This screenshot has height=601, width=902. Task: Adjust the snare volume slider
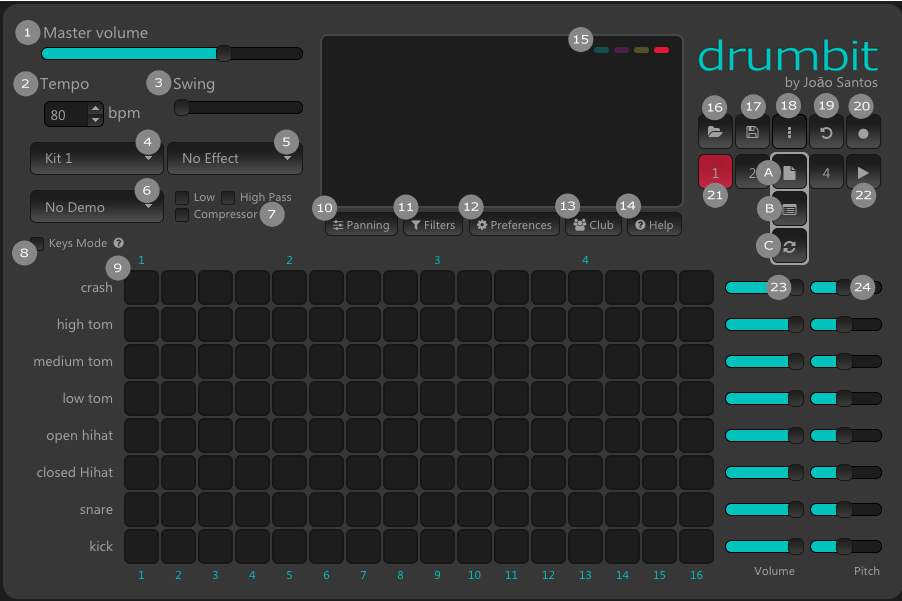coord(764,509)
